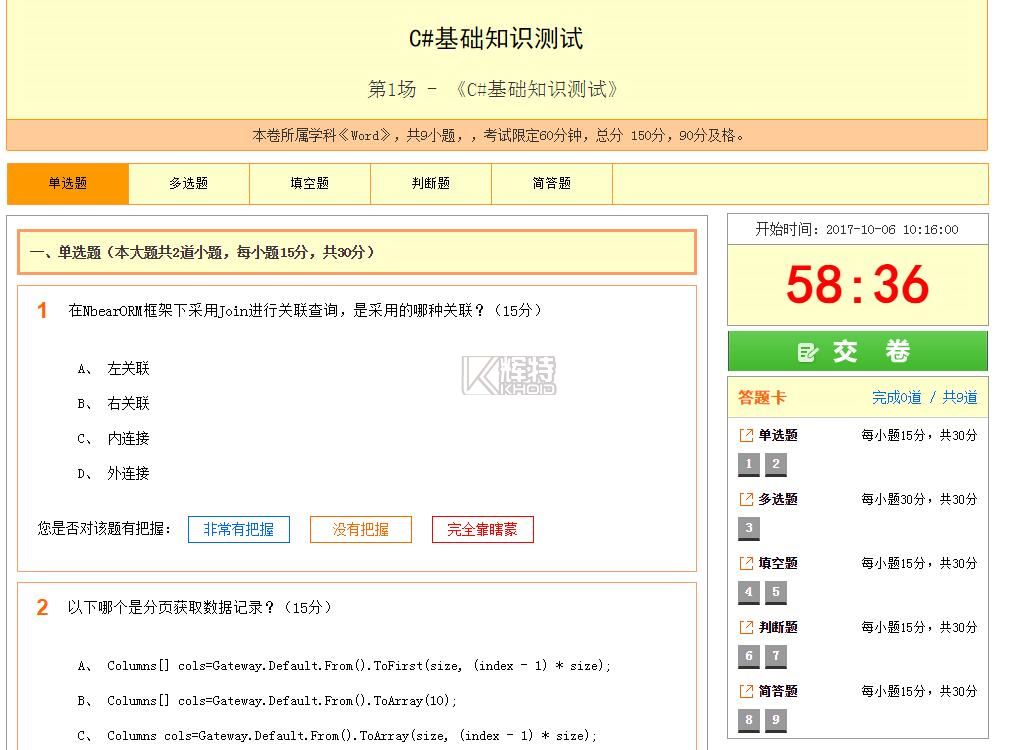Viewport: 1025px width, 750px height.
Task: Click the 多选题 section link icon
Action: coord(745,499)
